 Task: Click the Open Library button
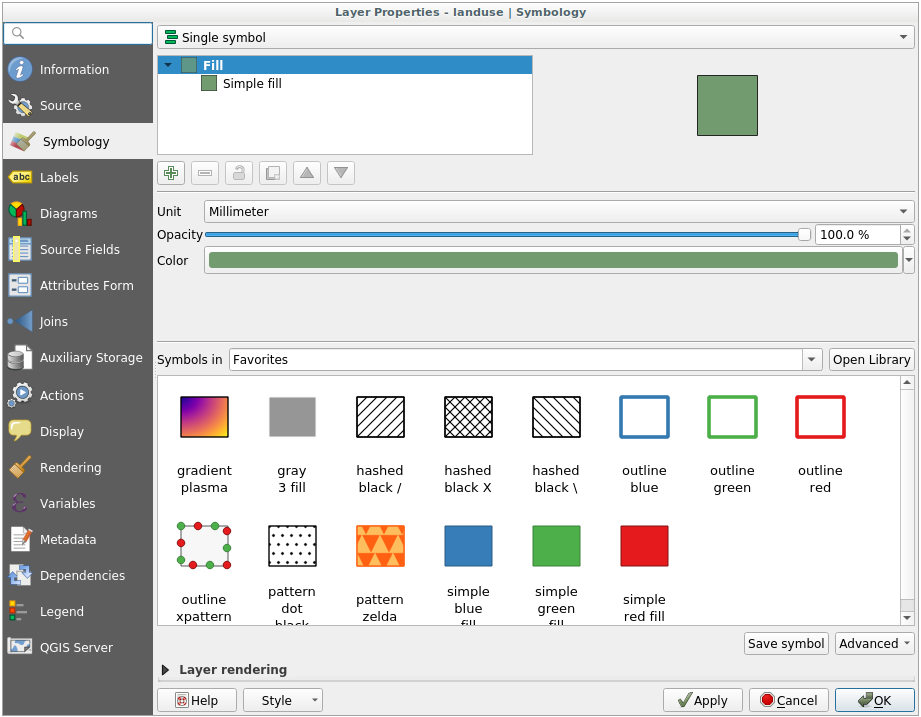[x=871, y=360]
